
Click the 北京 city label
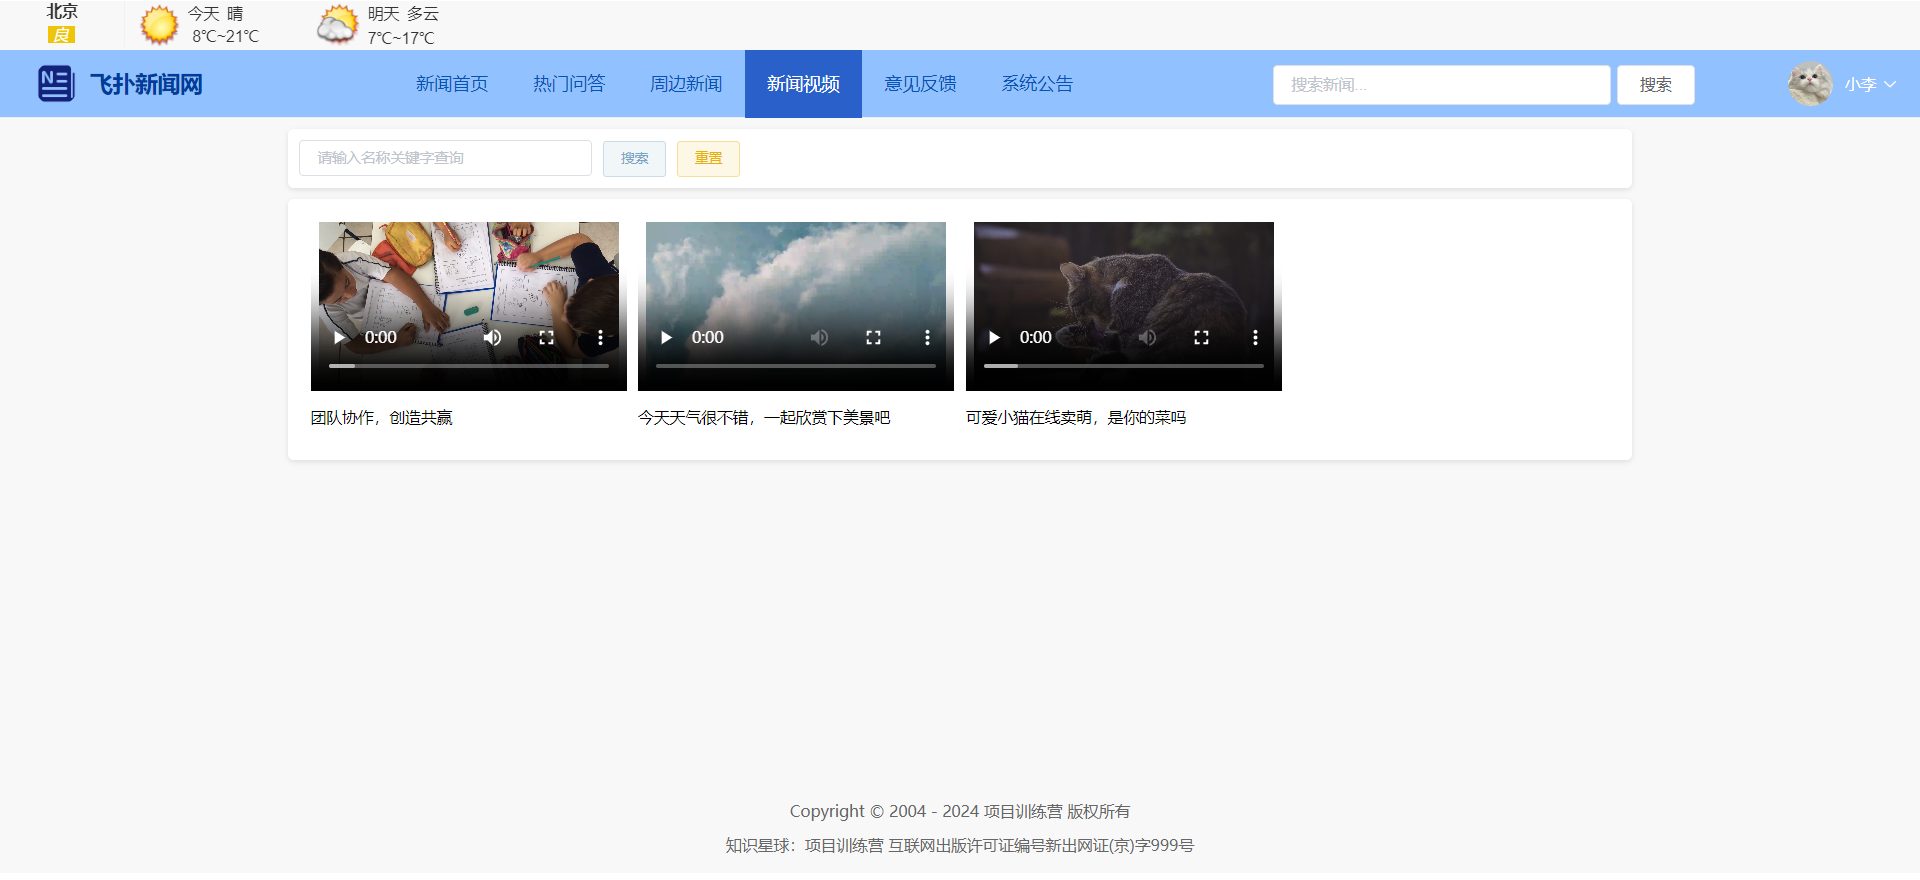(x=62, y=12)
